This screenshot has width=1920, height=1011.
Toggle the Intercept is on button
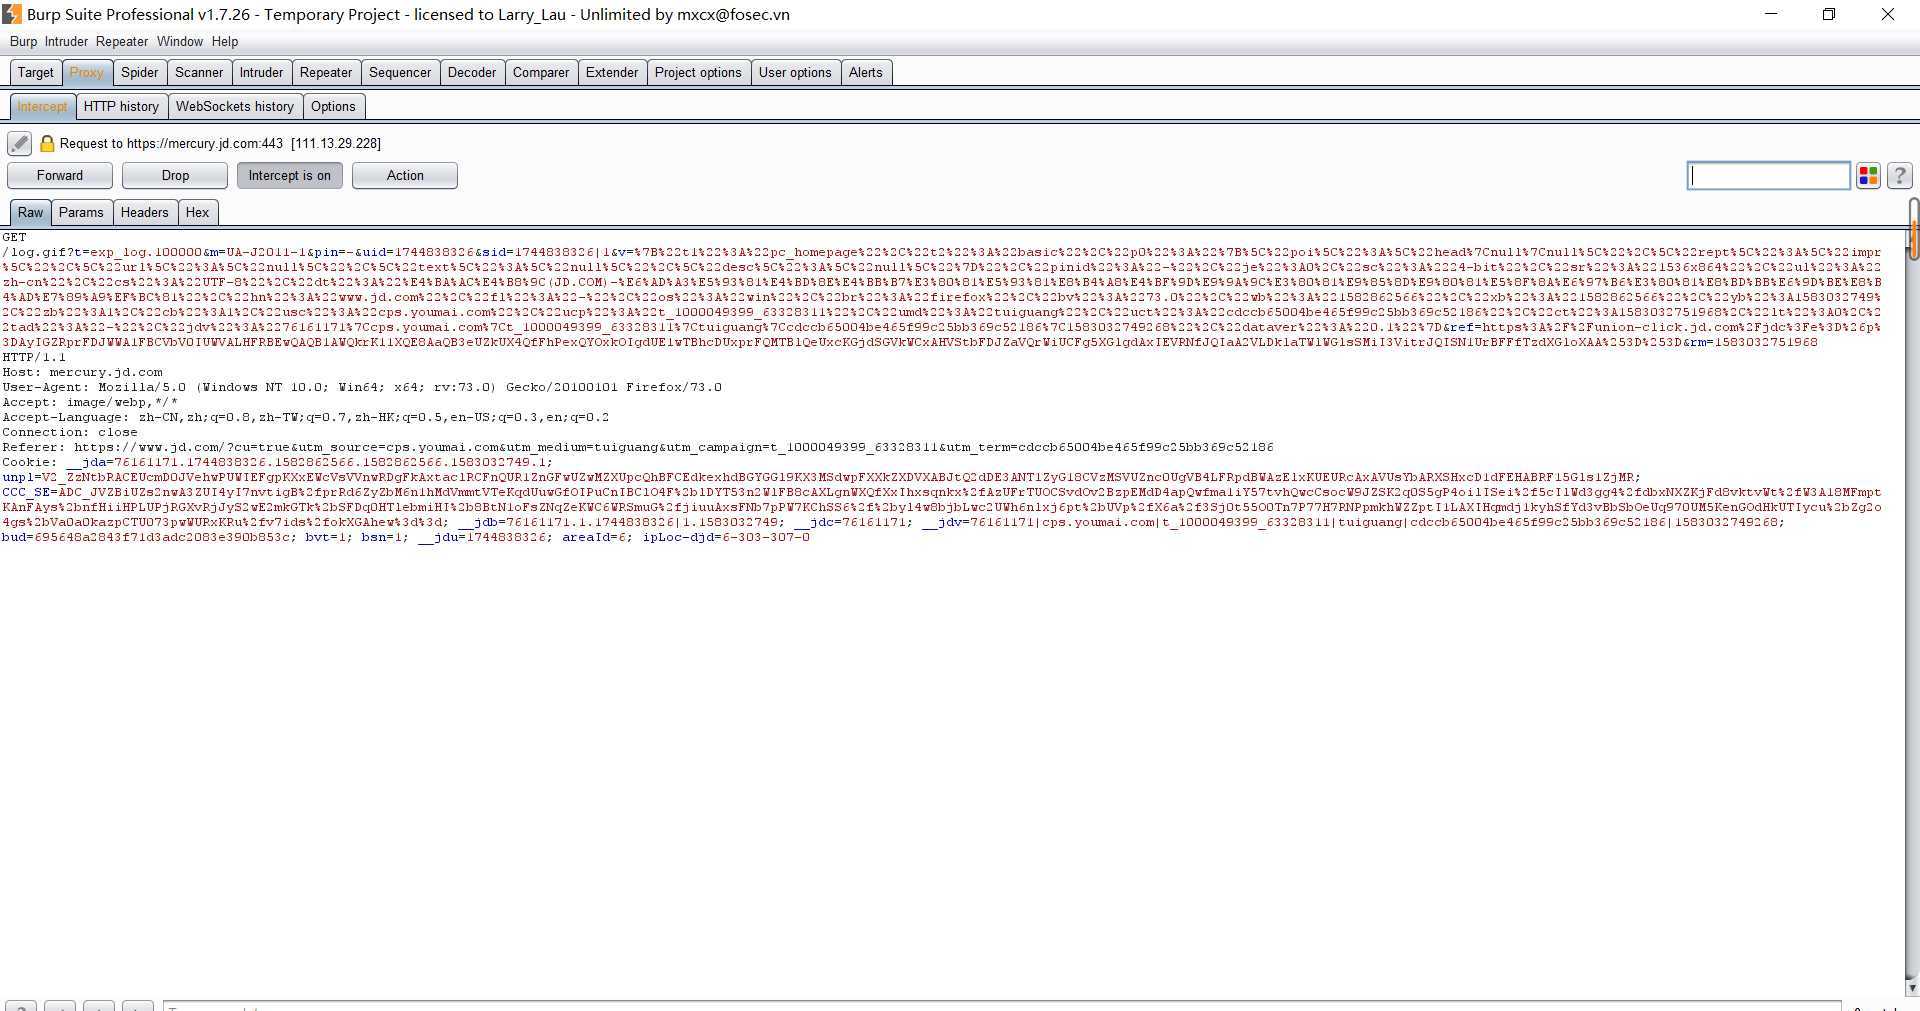[x=290, y=176]
